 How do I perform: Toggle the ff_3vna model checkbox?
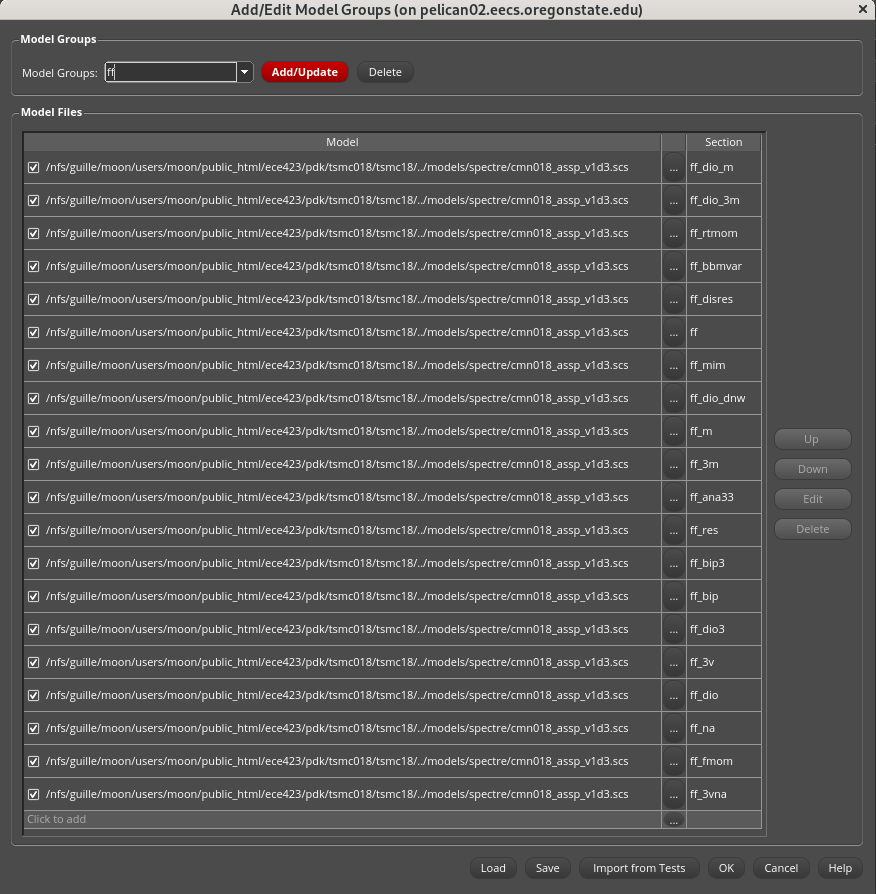pyautogui.click(x=34, y=795)
